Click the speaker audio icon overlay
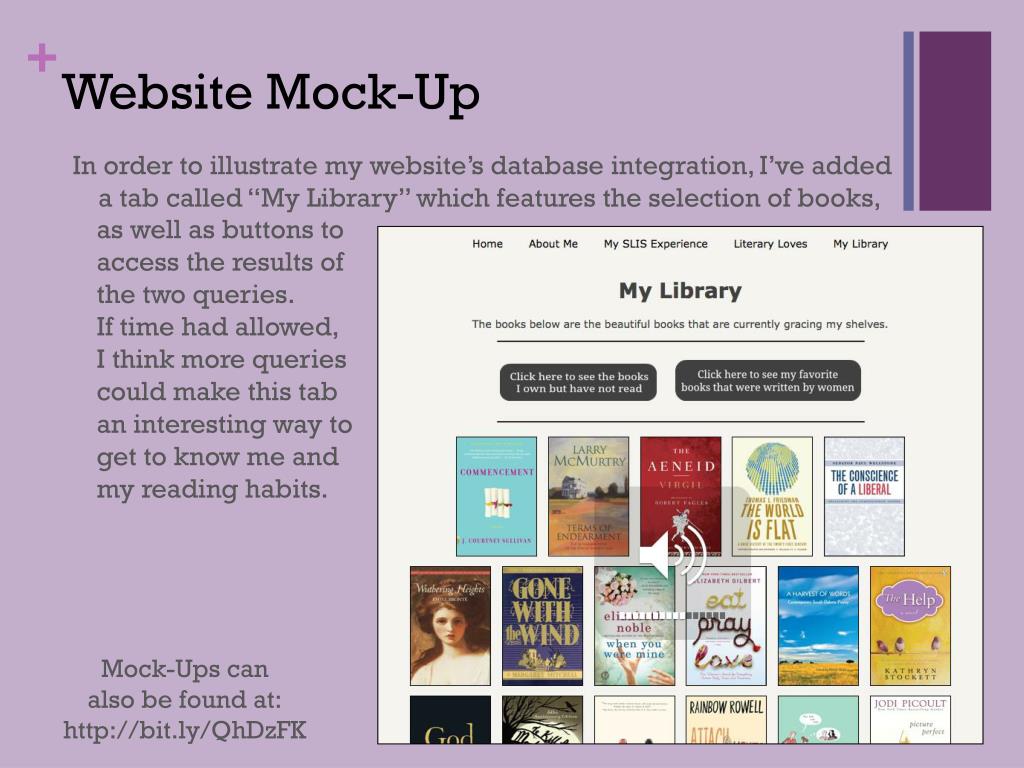This screenshot has height=768, width=1024. tap(673, 554)
